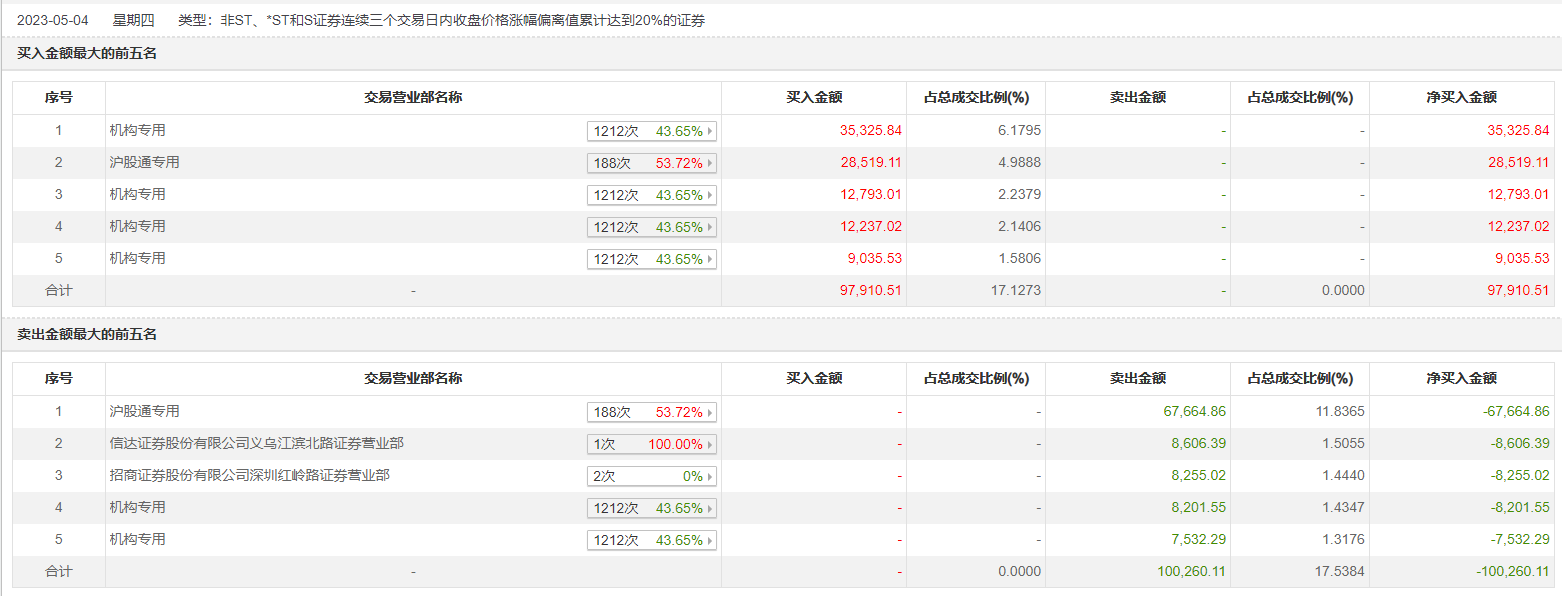Screen dimensions: 1562x596
Task: Click the small arrow beside 100.00% for 信达证券
Action: point(710,444)
